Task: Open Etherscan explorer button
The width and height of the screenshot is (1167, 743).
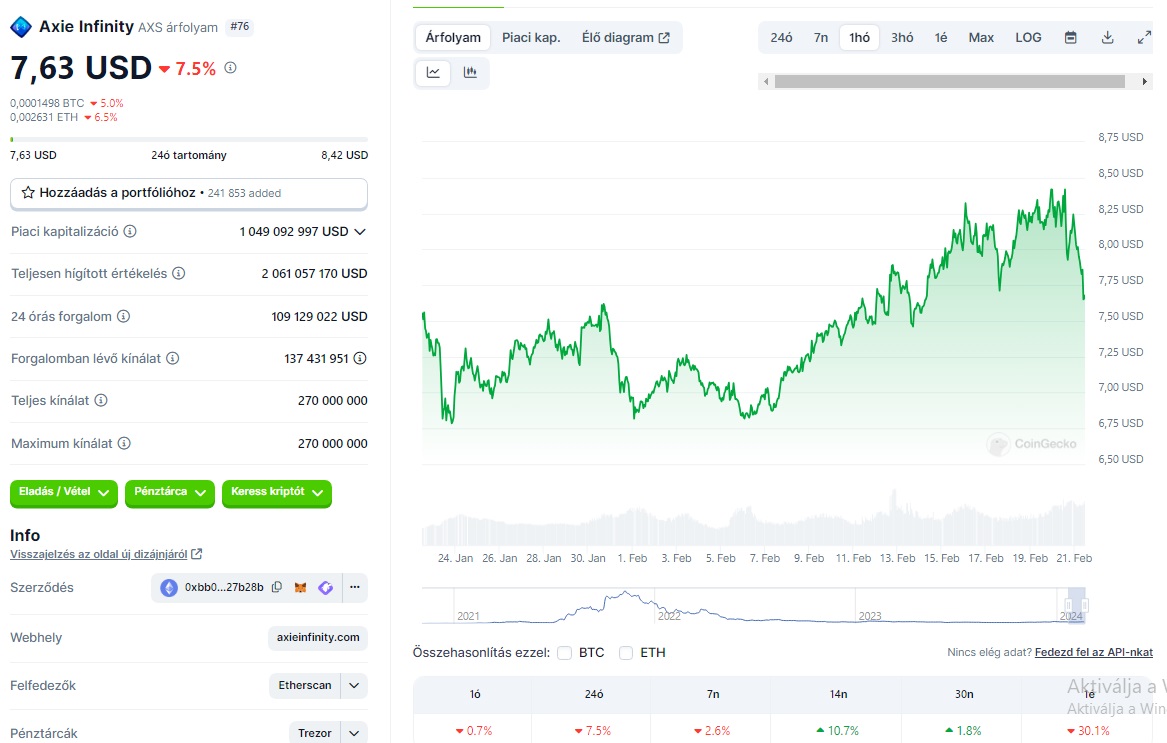Action: 304,686
